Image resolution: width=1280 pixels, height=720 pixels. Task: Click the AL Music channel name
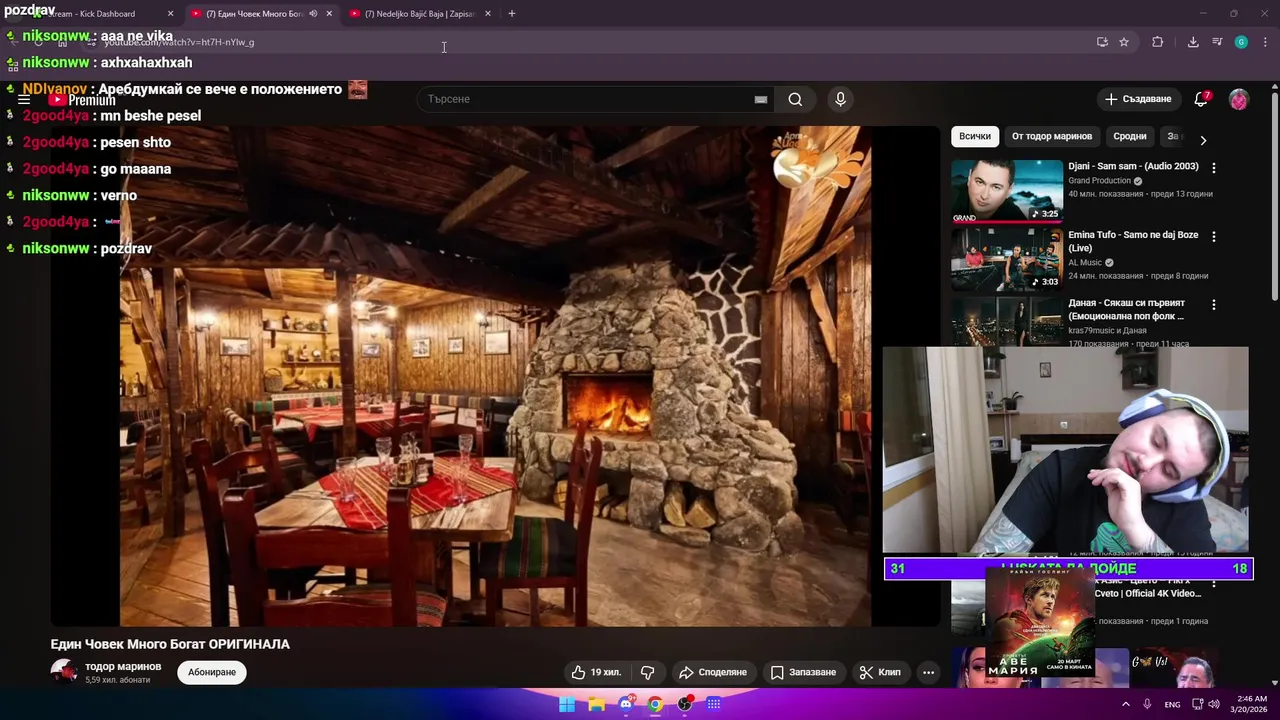[x=1084, y=263]
